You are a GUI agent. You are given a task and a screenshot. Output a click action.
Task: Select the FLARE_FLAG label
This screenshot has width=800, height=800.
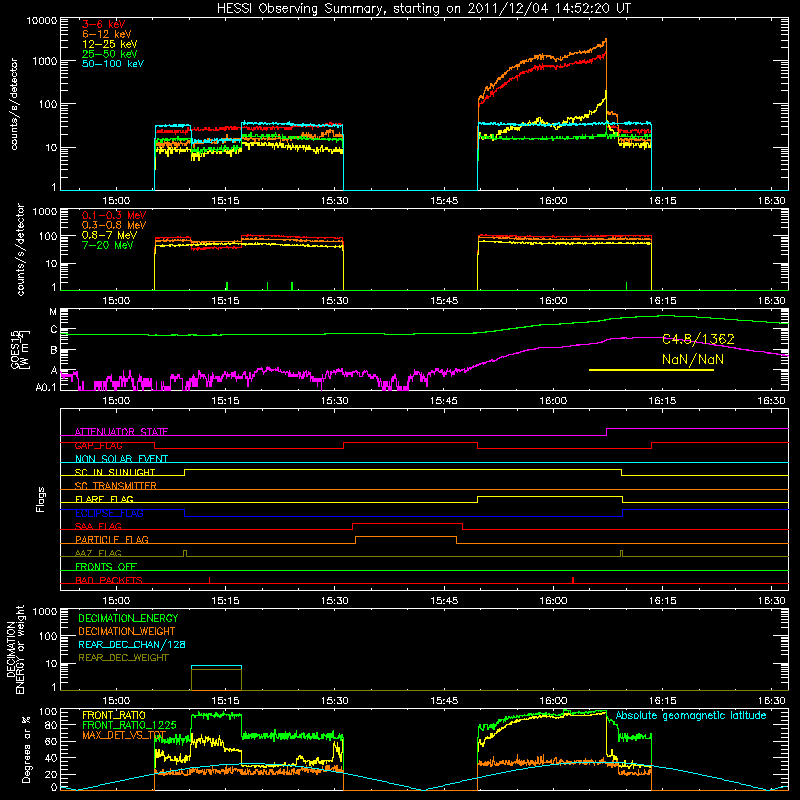104,499
